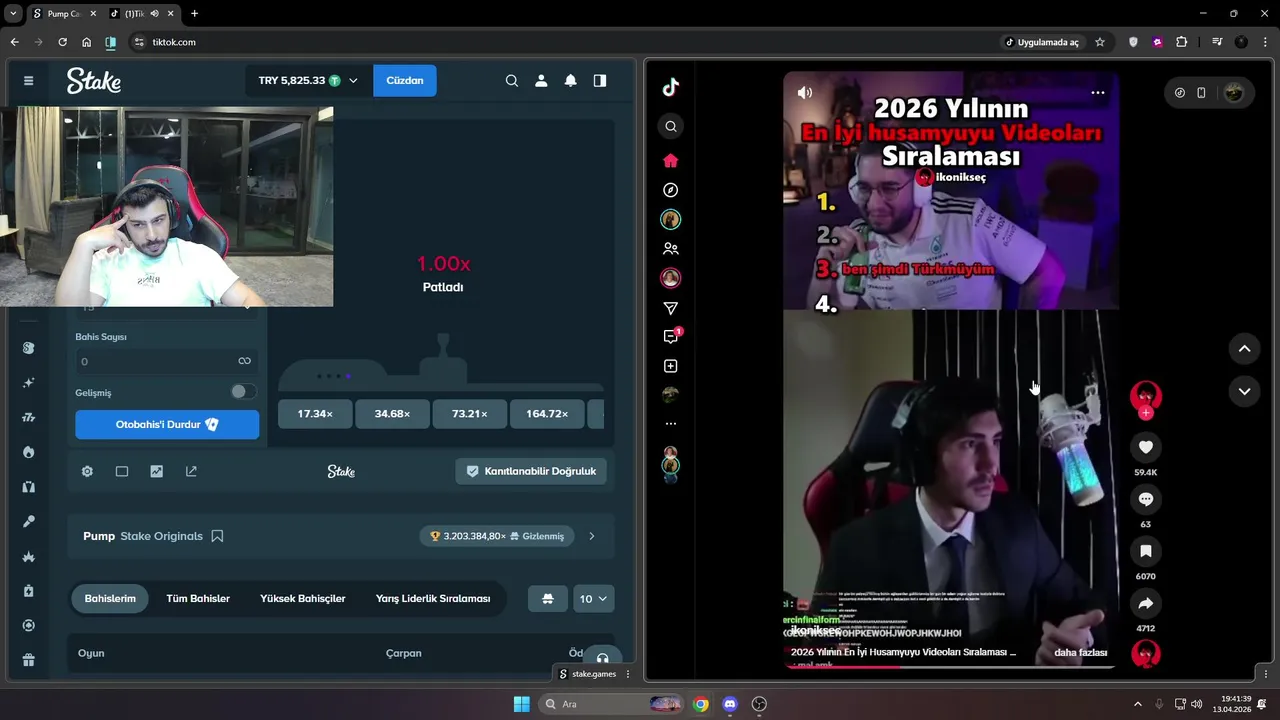Switch to Yüksek Bahisçiler tab

(303, 599)
